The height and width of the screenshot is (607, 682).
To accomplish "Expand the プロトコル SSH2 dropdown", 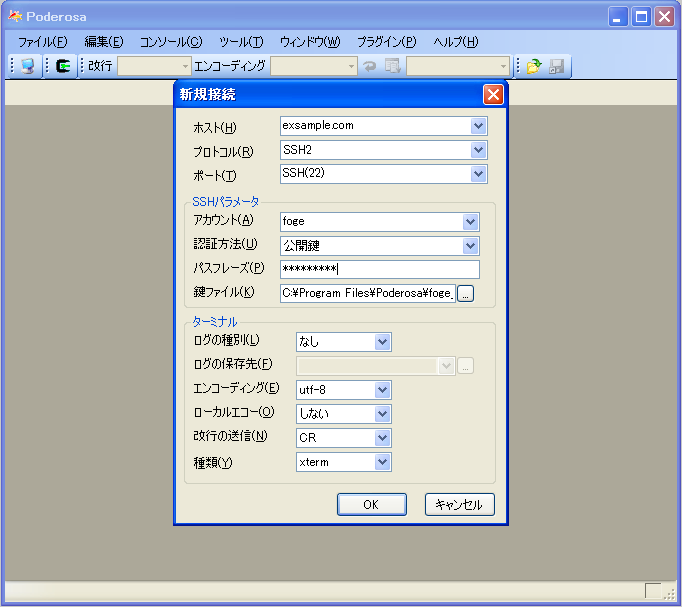I will 478,150.
